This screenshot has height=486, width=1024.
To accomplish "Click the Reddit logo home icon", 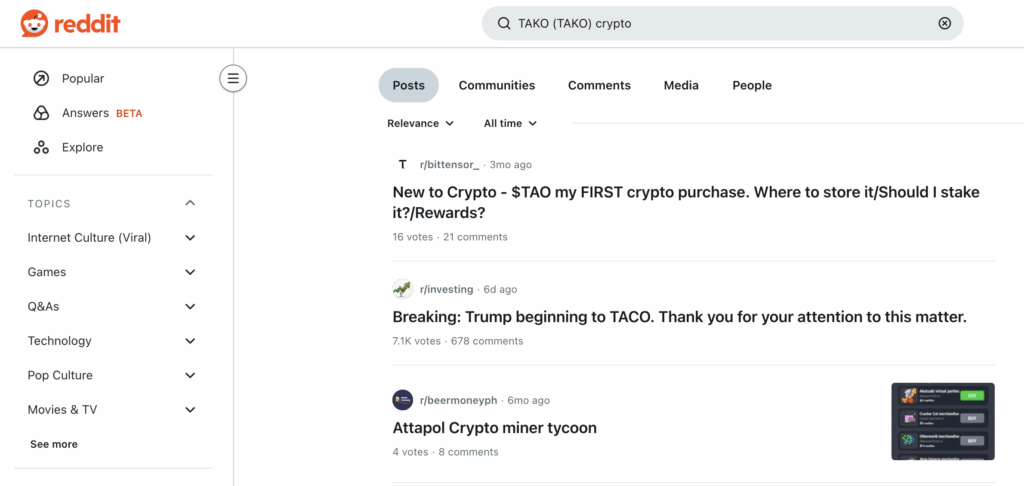I will pos(34,23).
